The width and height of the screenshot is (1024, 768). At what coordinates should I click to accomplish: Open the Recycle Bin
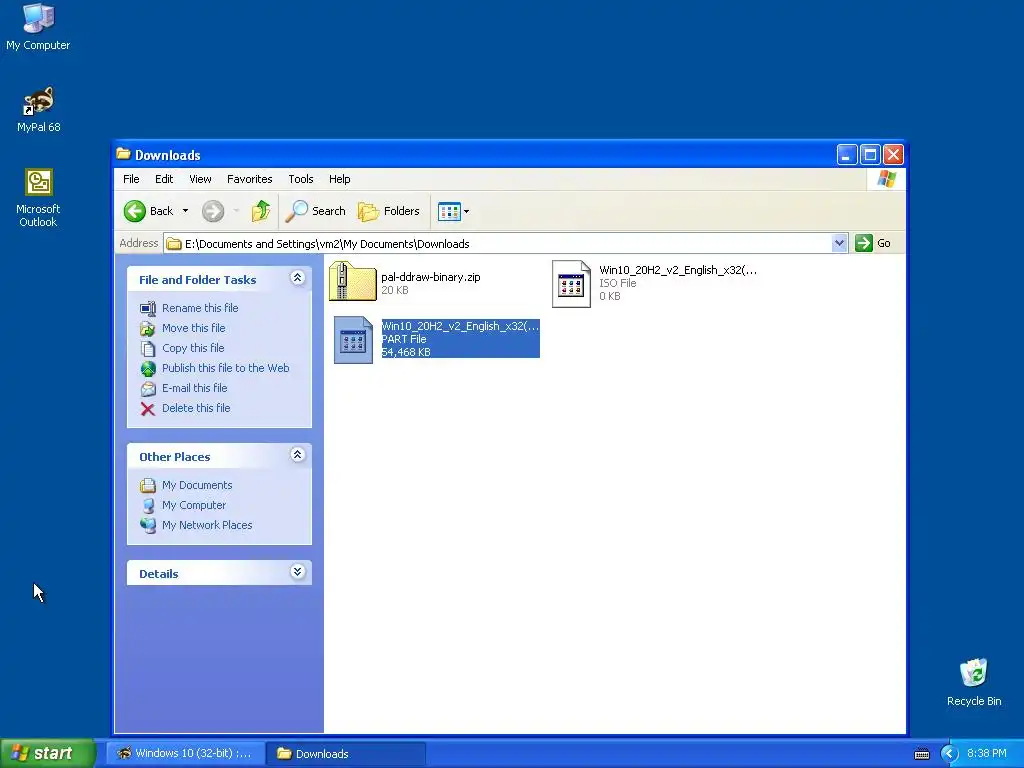point(973,682)
